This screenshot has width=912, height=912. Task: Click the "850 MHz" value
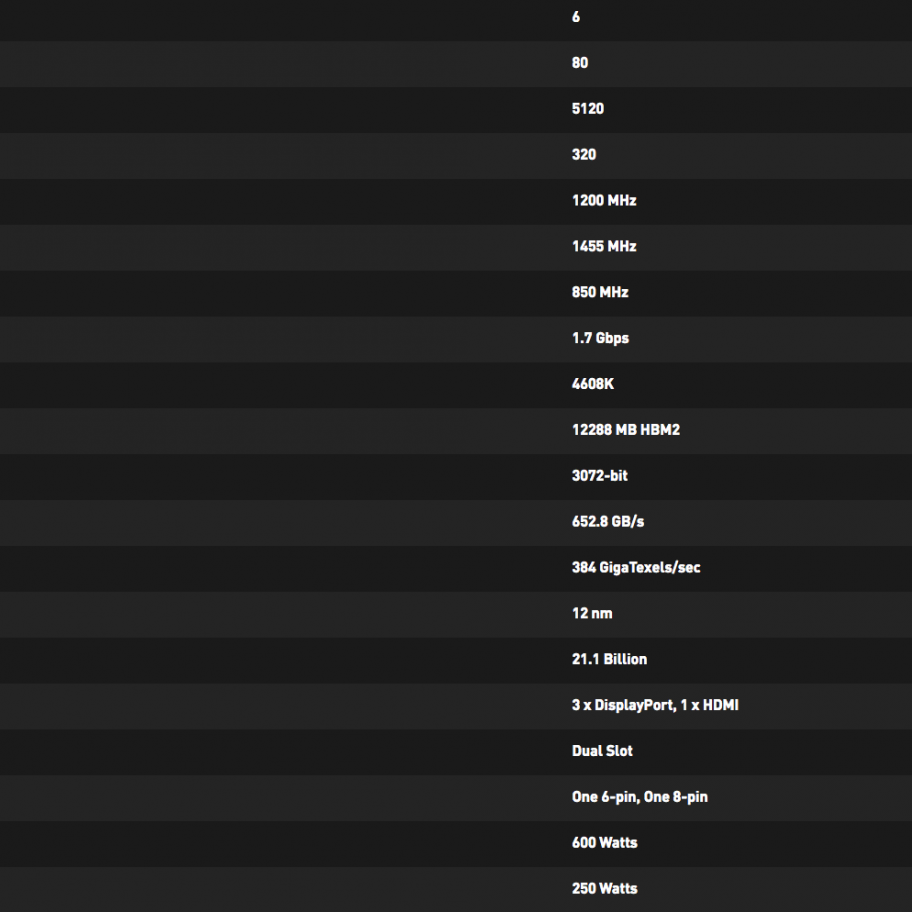(x=600, y=293)
